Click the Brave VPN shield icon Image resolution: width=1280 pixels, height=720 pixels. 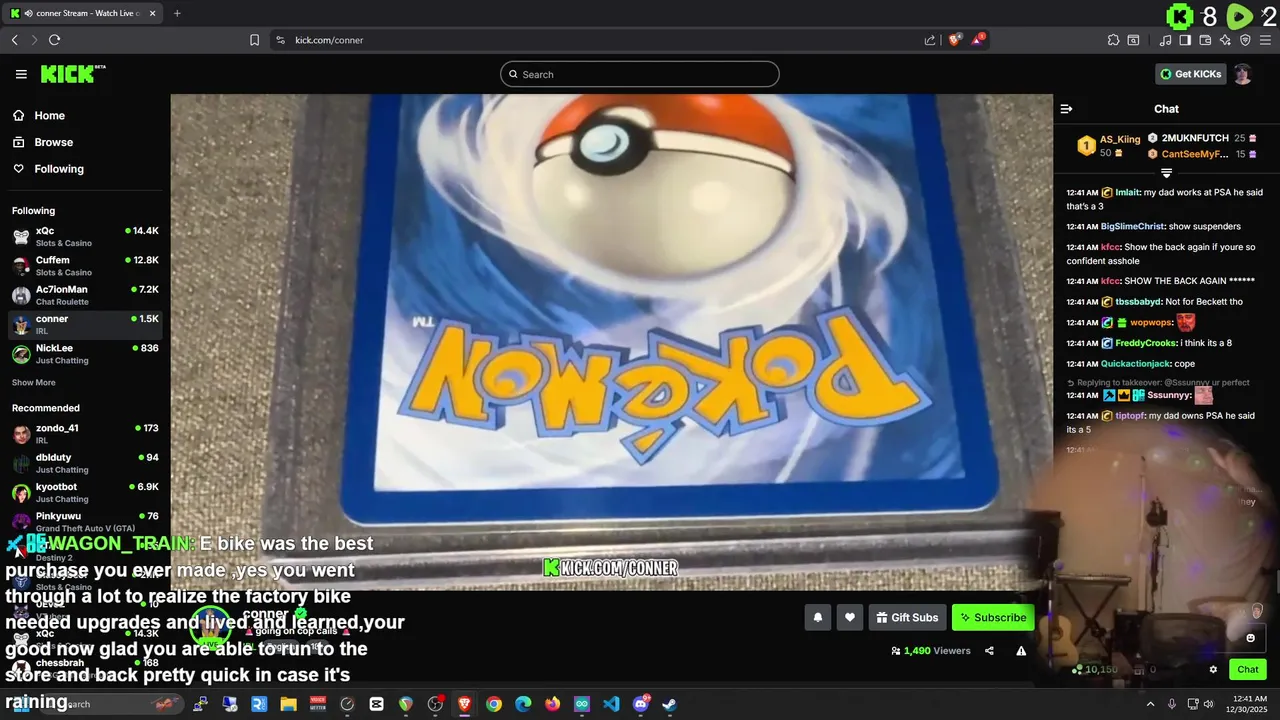click(1245, 40)
